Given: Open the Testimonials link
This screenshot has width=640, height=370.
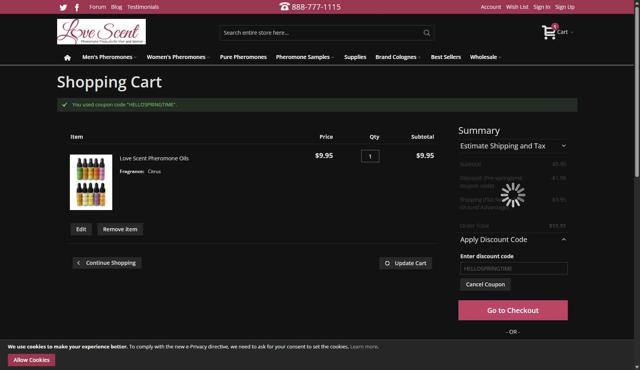Looking at the screenshot, I should 143,7.
